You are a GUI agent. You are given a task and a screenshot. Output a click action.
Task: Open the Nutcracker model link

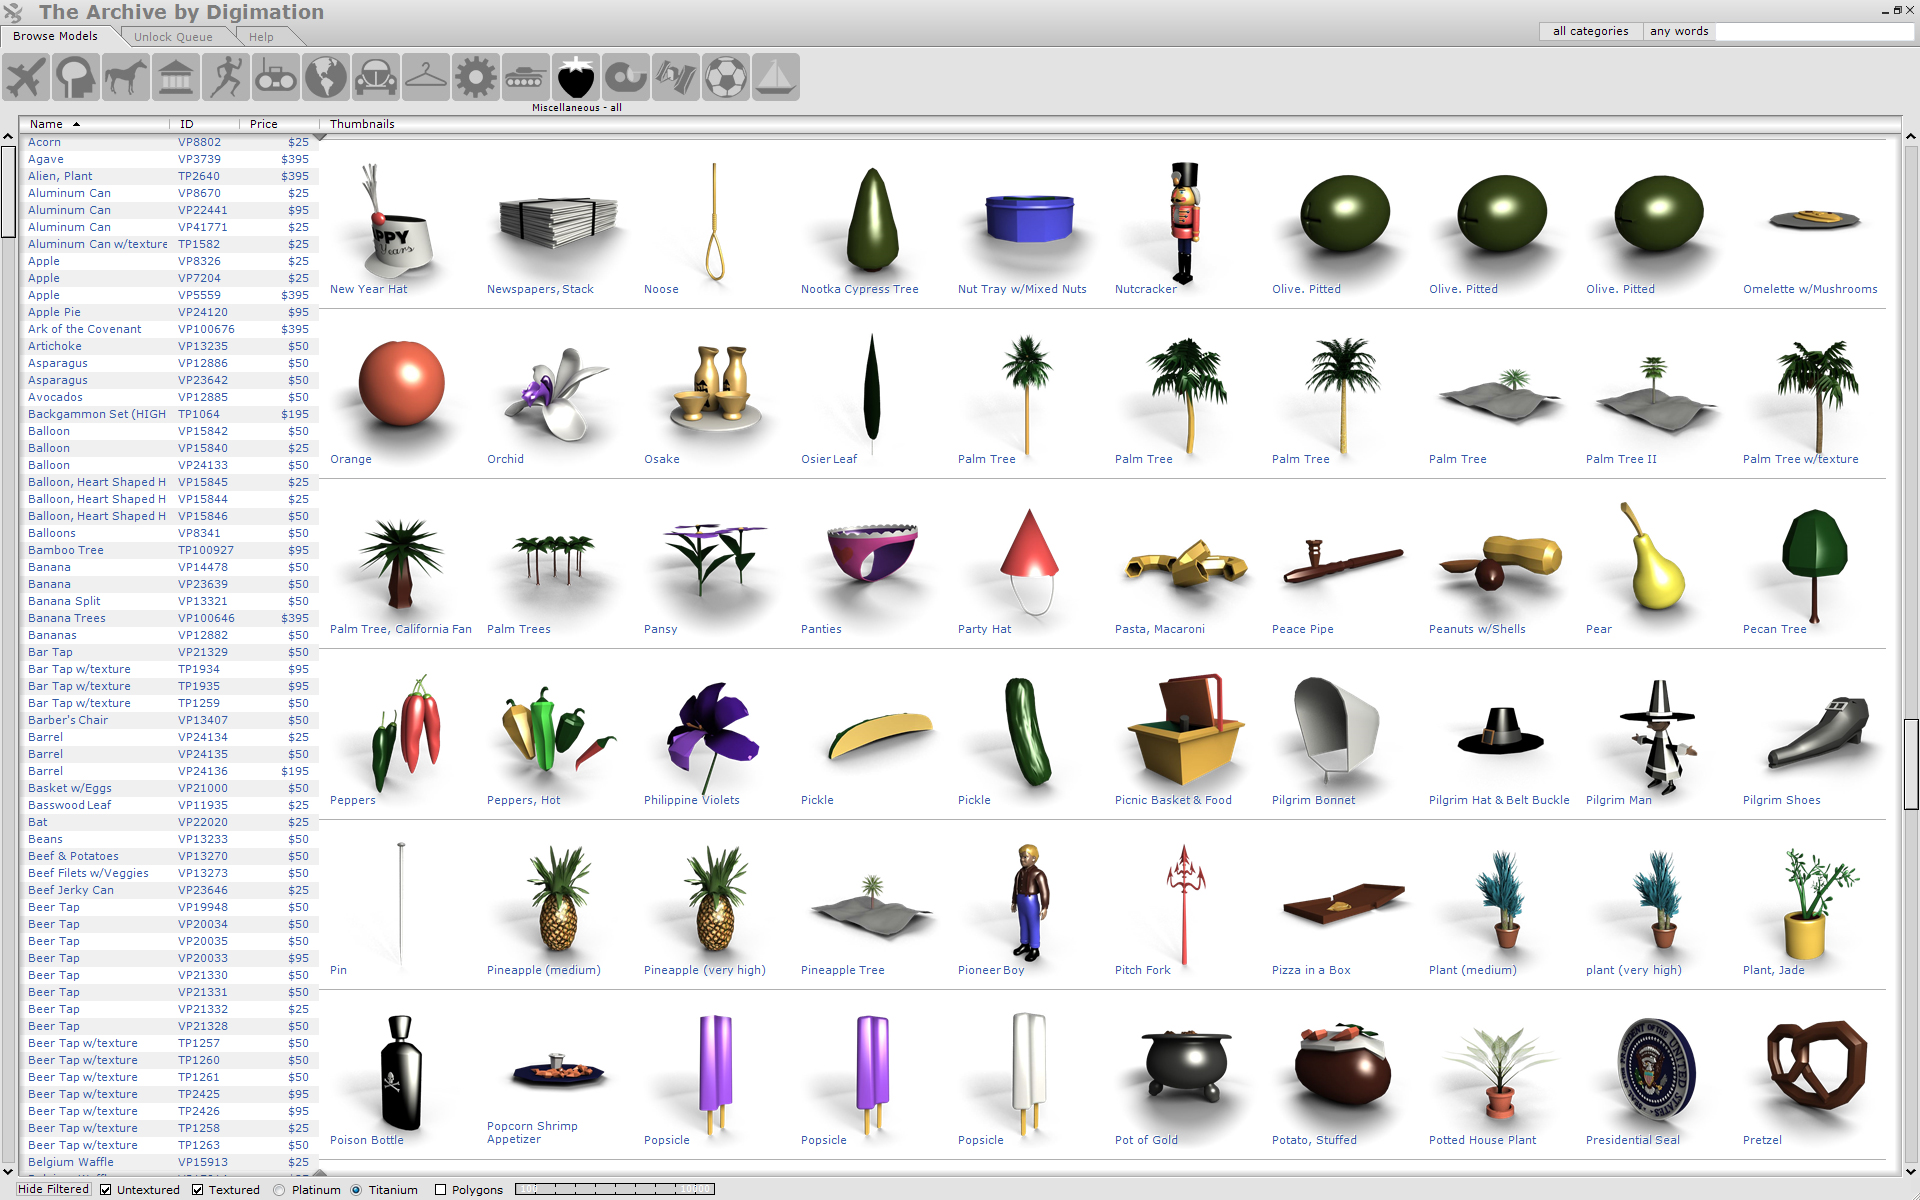coord(1146,289)
